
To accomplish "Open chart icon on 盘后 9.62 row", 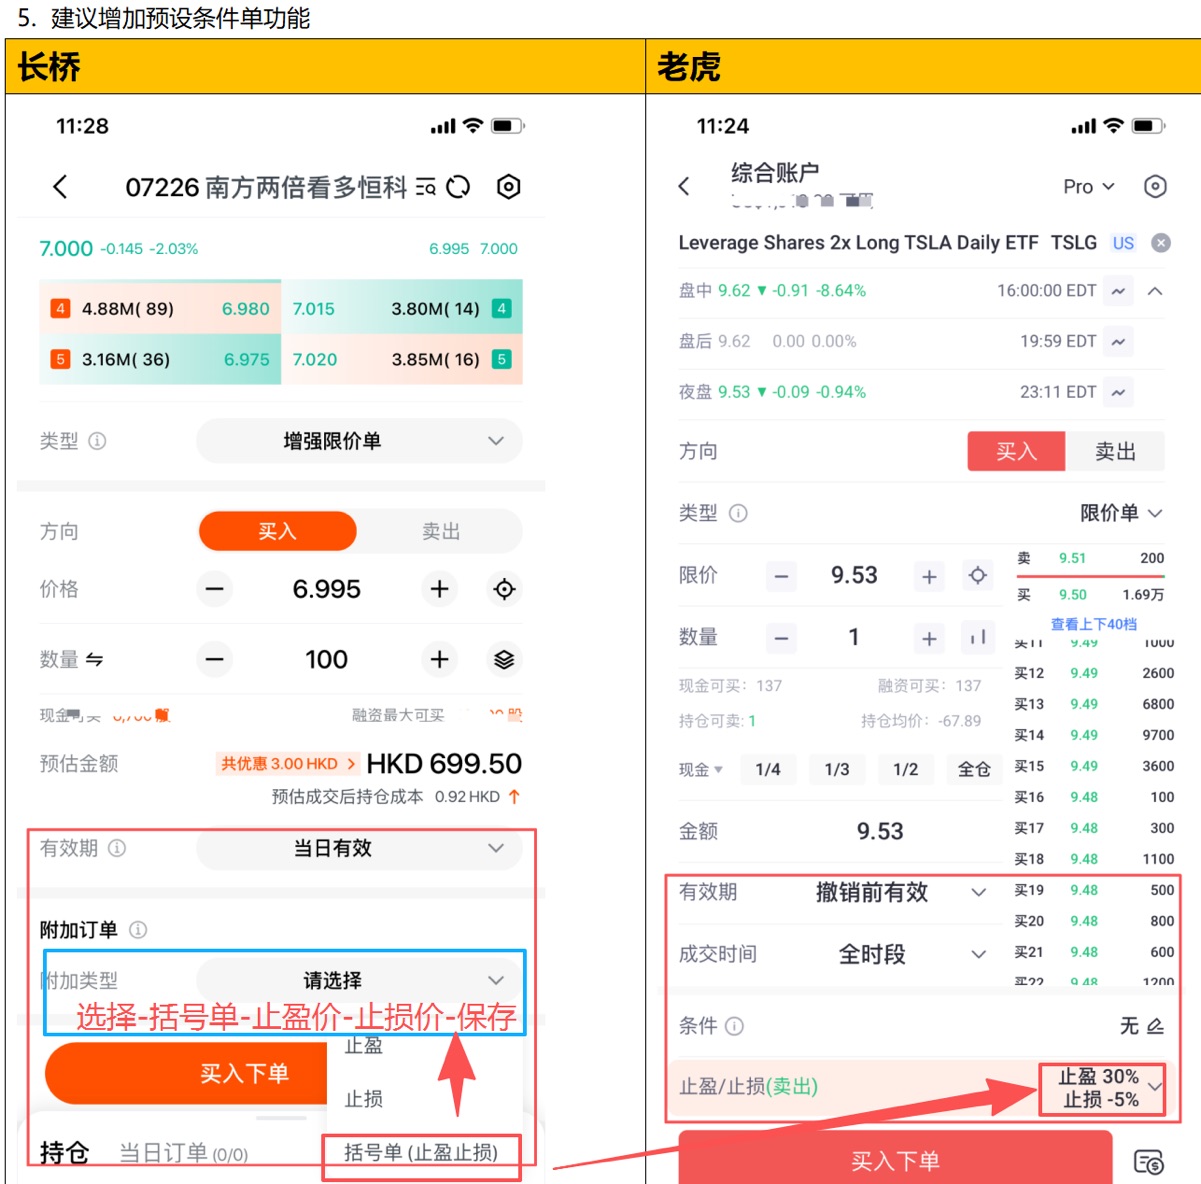I will coord(1118,342).
